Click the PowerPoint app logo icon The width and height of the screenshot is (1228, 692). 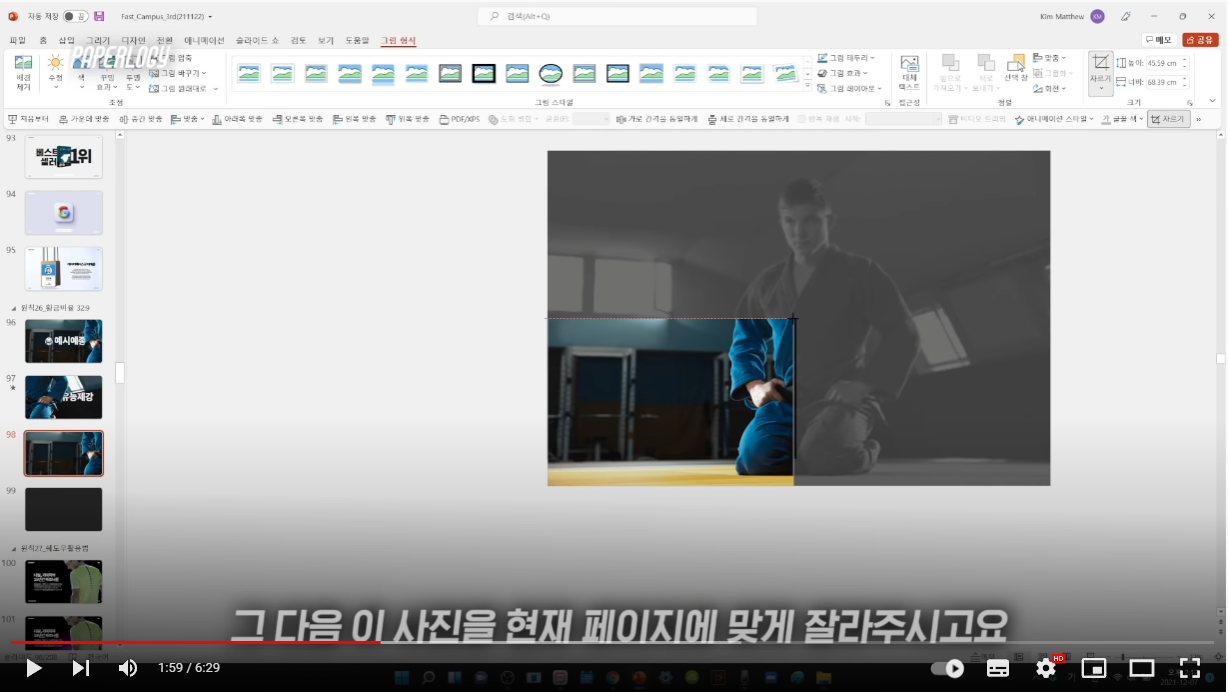click(13, 16)
